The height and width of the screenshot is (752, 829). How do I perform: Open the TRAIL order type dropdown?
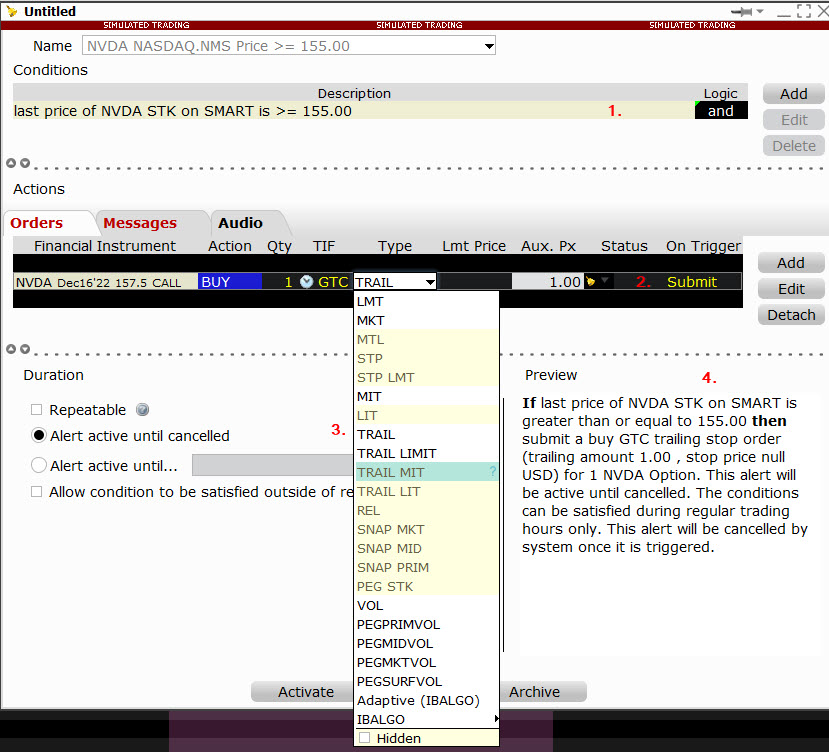[430, 283]
